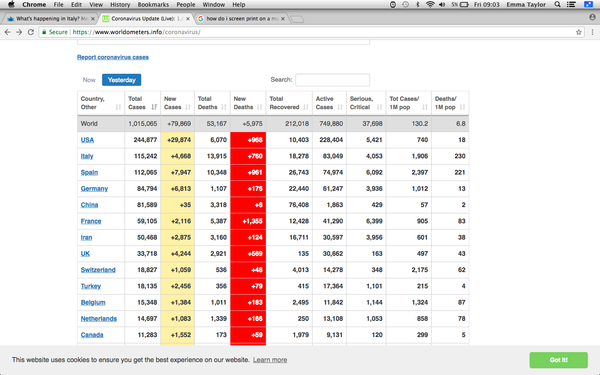The width and height of the screenshot is (600, 375).
Task: Close the 'What's happening in Italy?' tab
Action: tap(93, 18)
